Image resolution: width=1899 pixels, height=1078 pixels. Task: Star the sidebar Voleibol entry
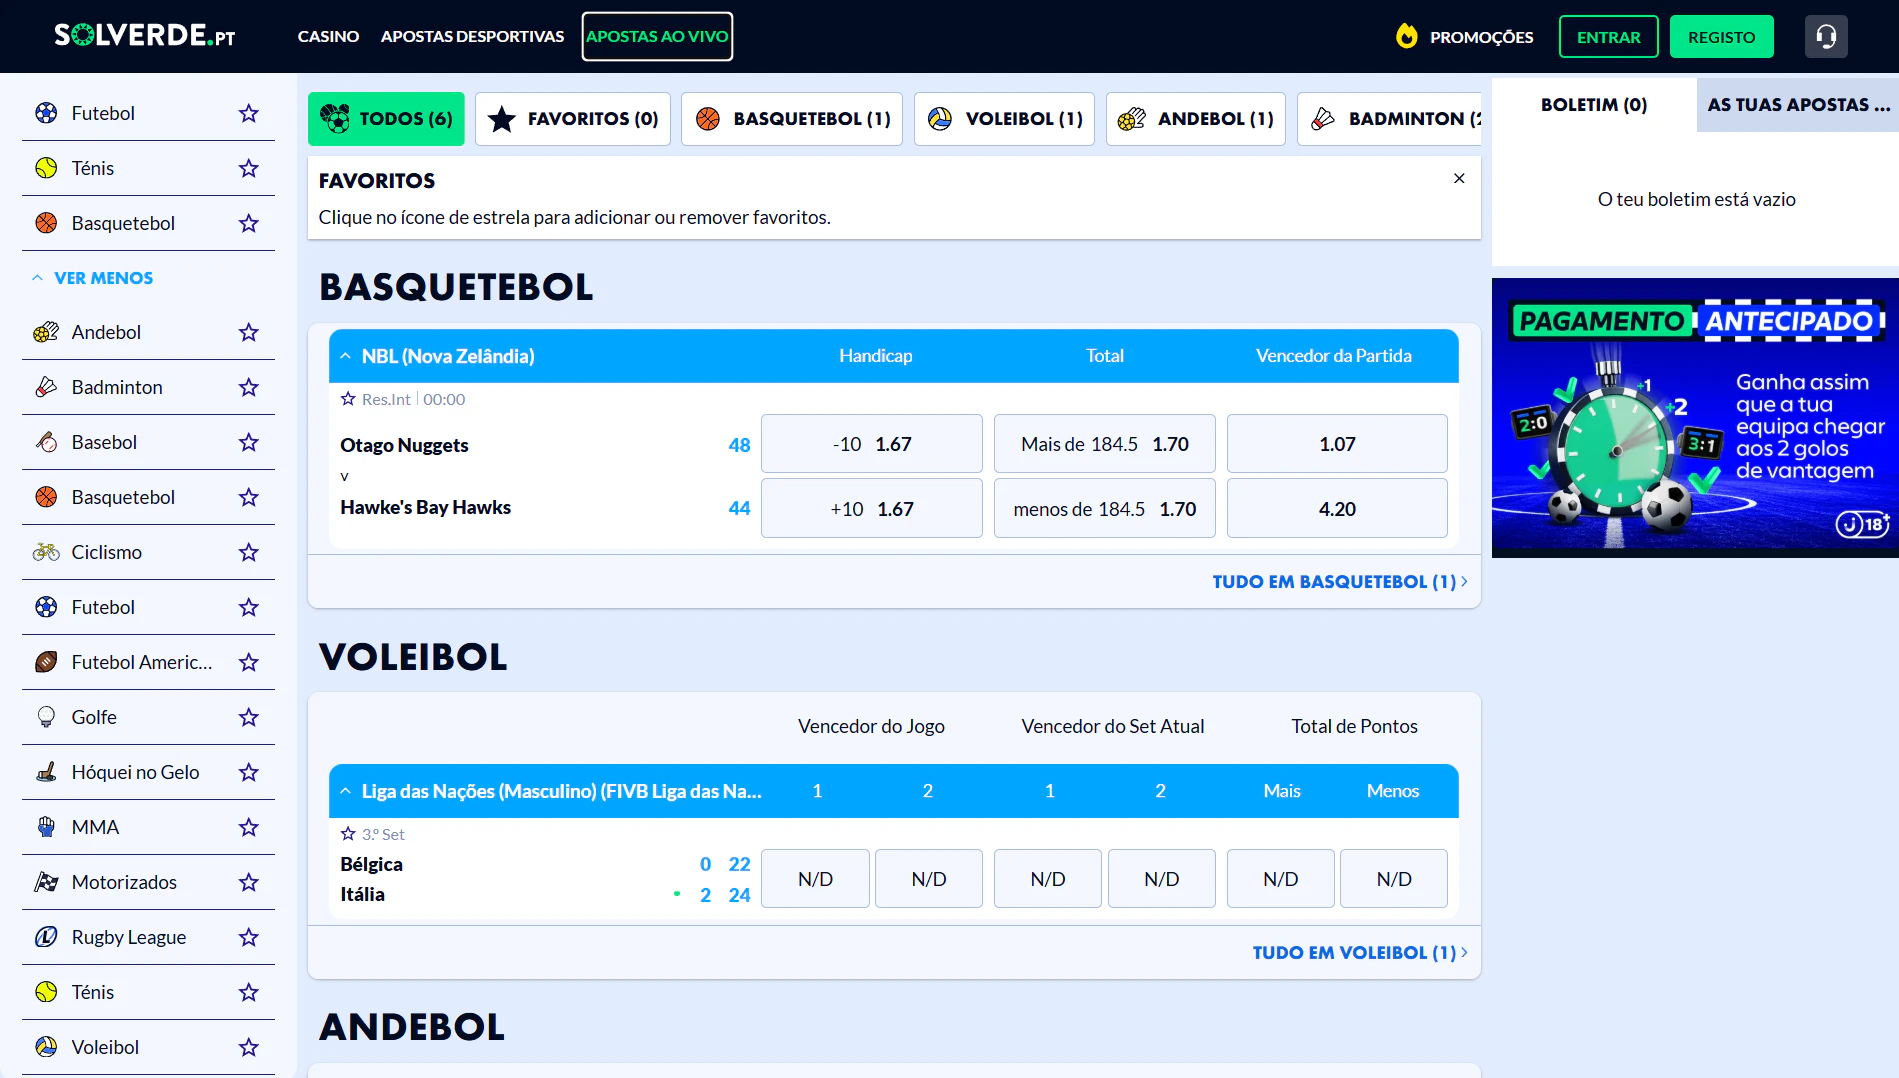click(x=249, y=1047)
